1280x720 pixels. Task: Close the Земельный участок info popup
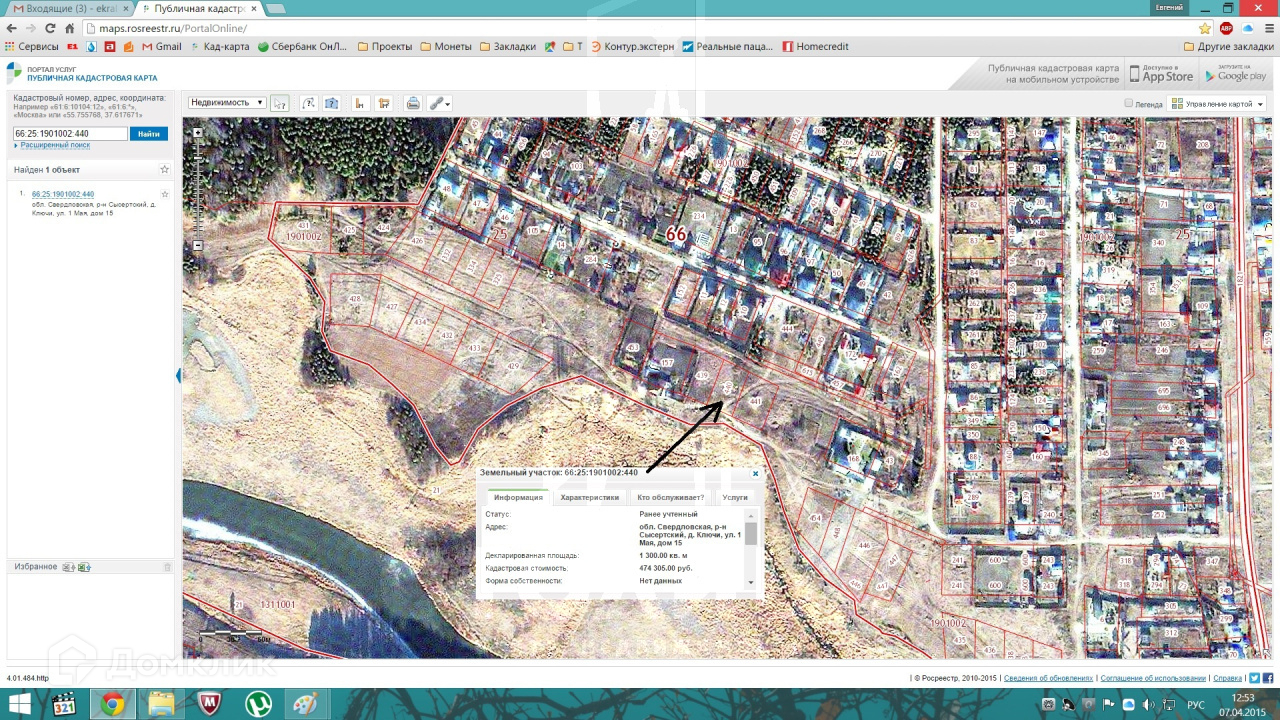click(755, 473)
